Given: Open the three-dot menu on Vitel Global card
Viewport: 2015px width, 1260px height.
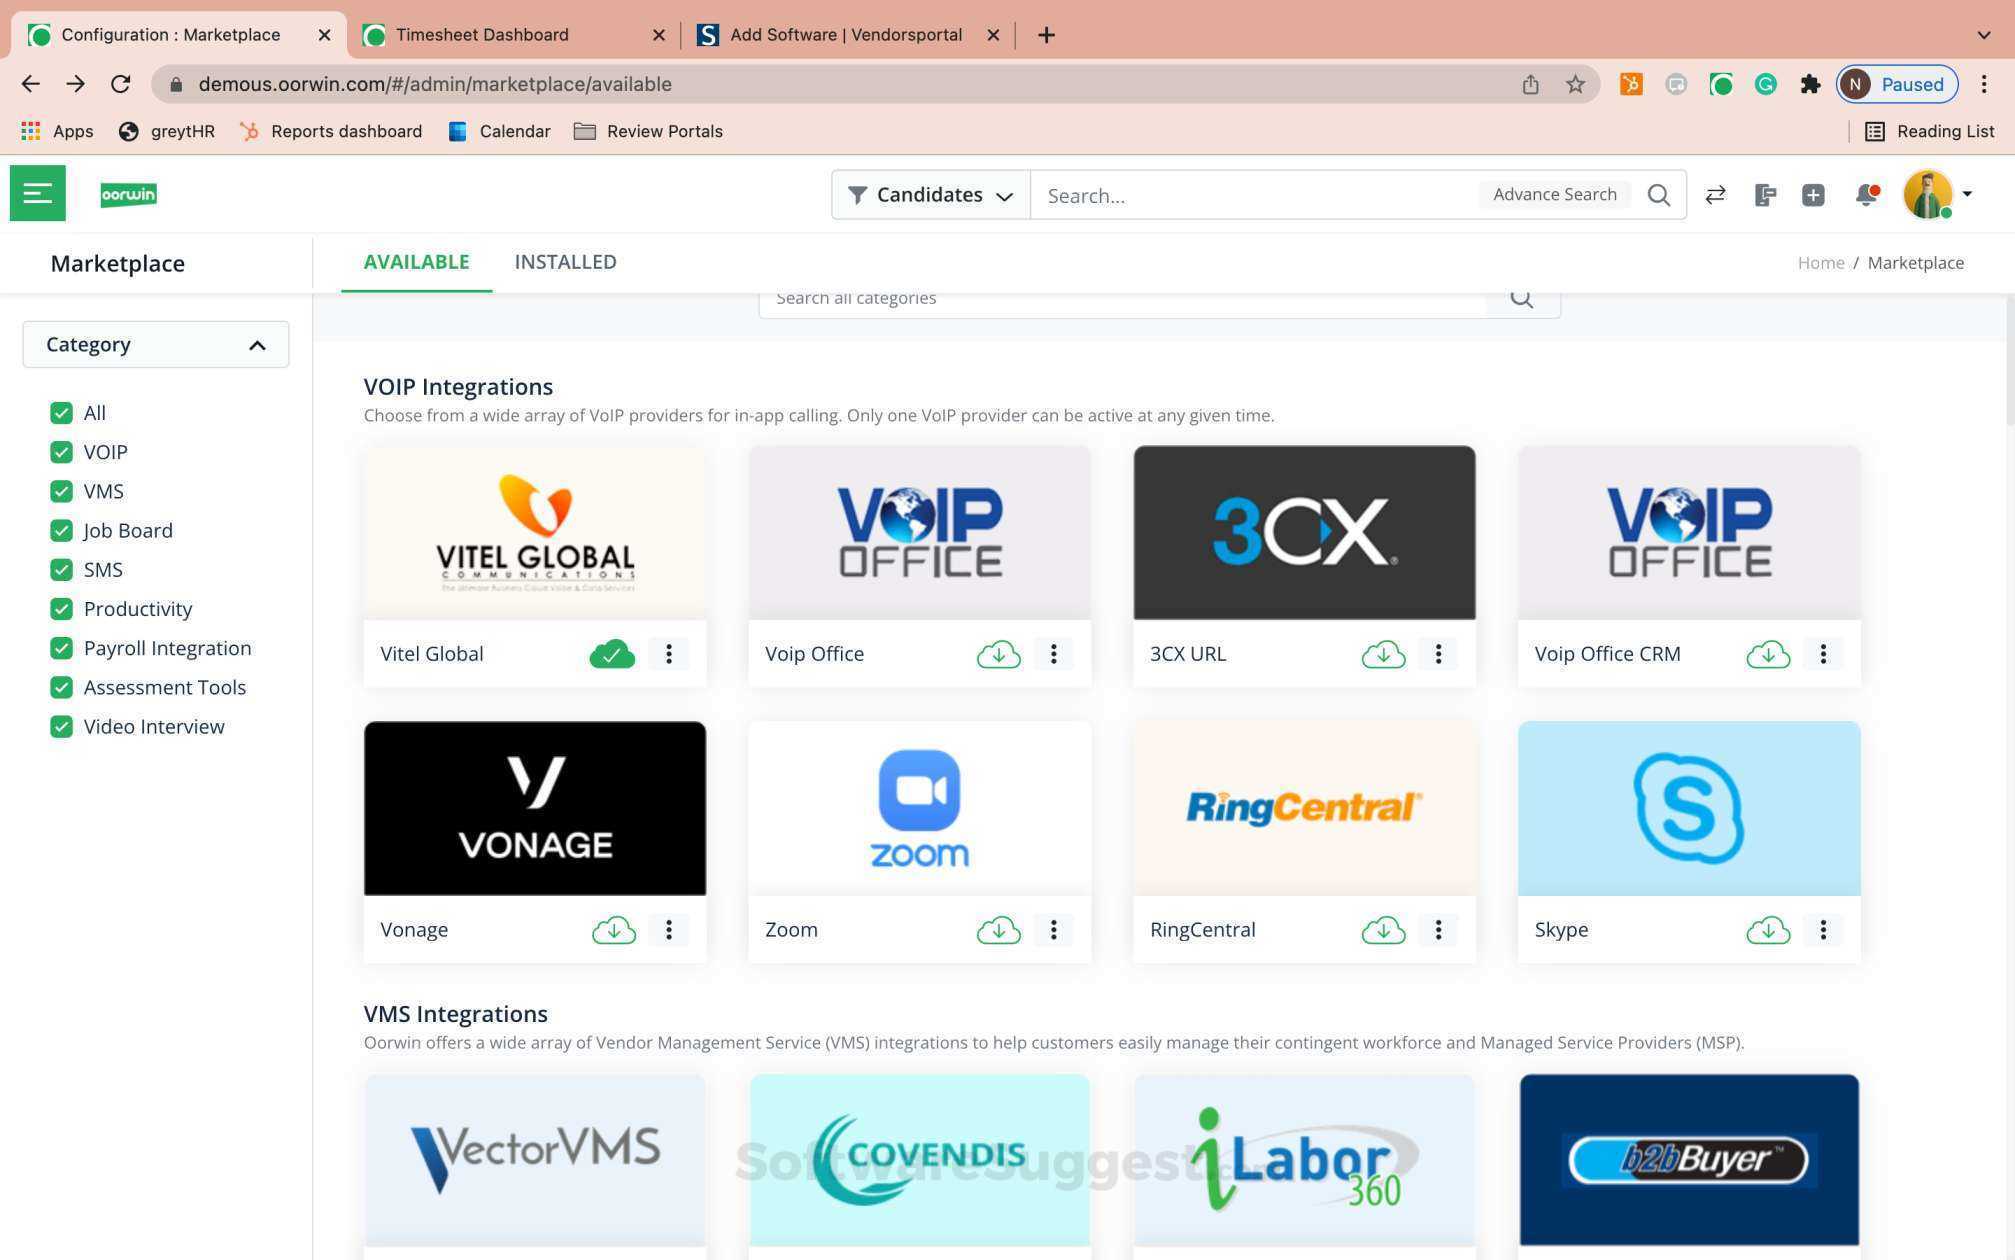Looking at the screenshot, I should tap(669, 654).
